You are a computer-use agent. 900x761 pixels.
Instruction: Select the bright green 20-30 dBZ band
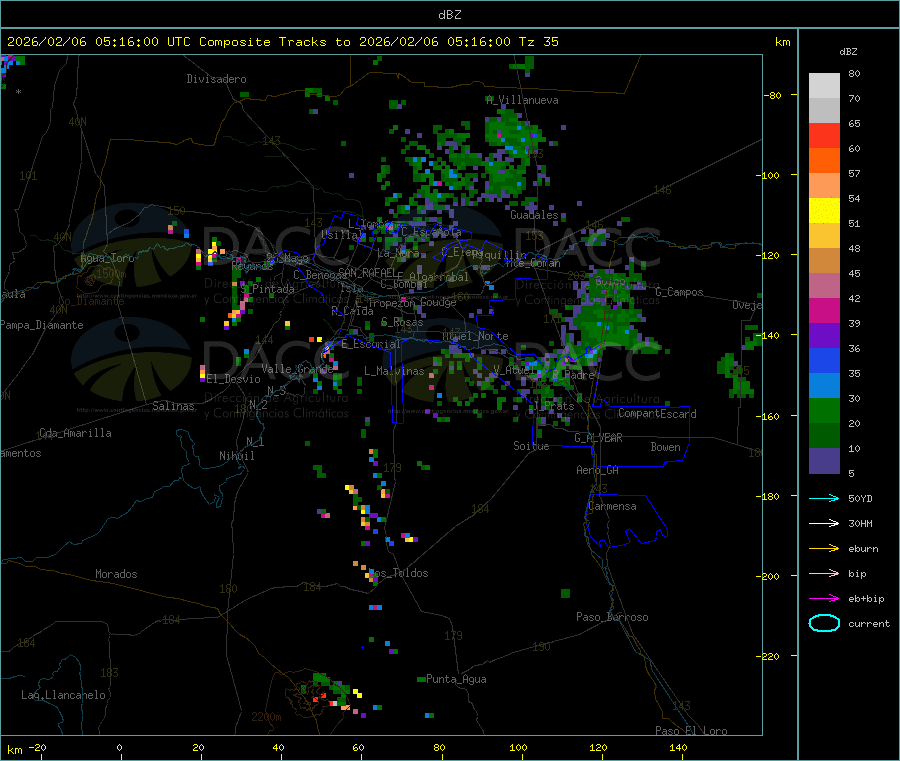(824, 410)
